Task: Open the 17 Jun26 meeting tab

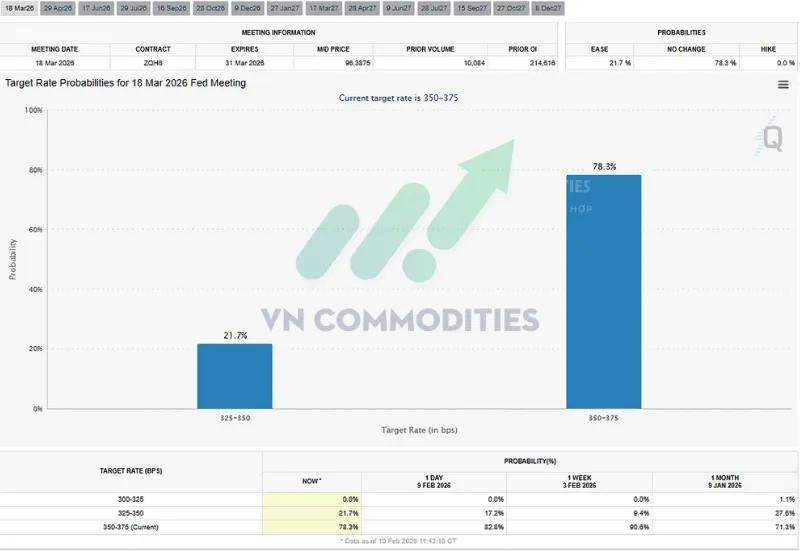Action: click(x=96, y=8)
